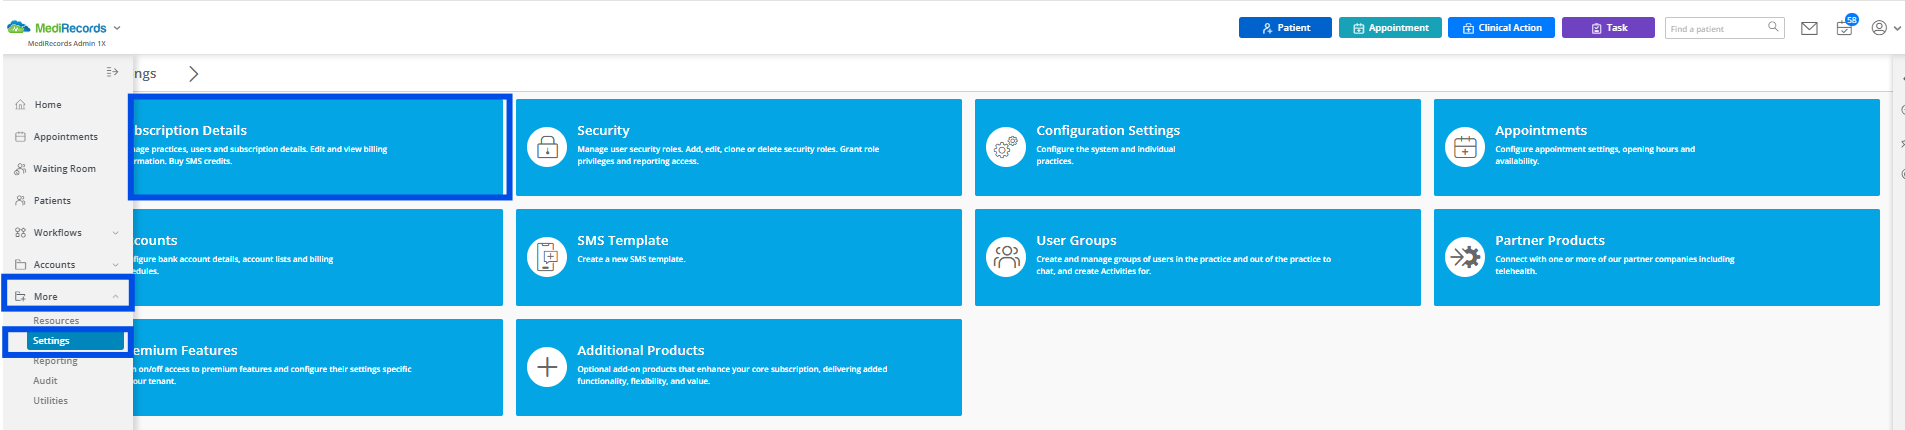Open the Accounts settings card

tap(318, 257)
